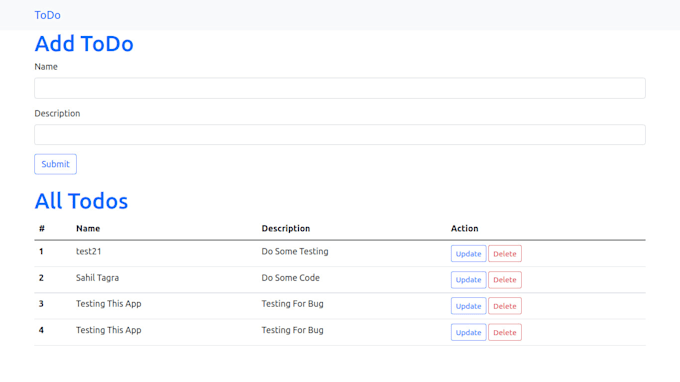Click the Do Some Code description cell

(x=291, y=278)
